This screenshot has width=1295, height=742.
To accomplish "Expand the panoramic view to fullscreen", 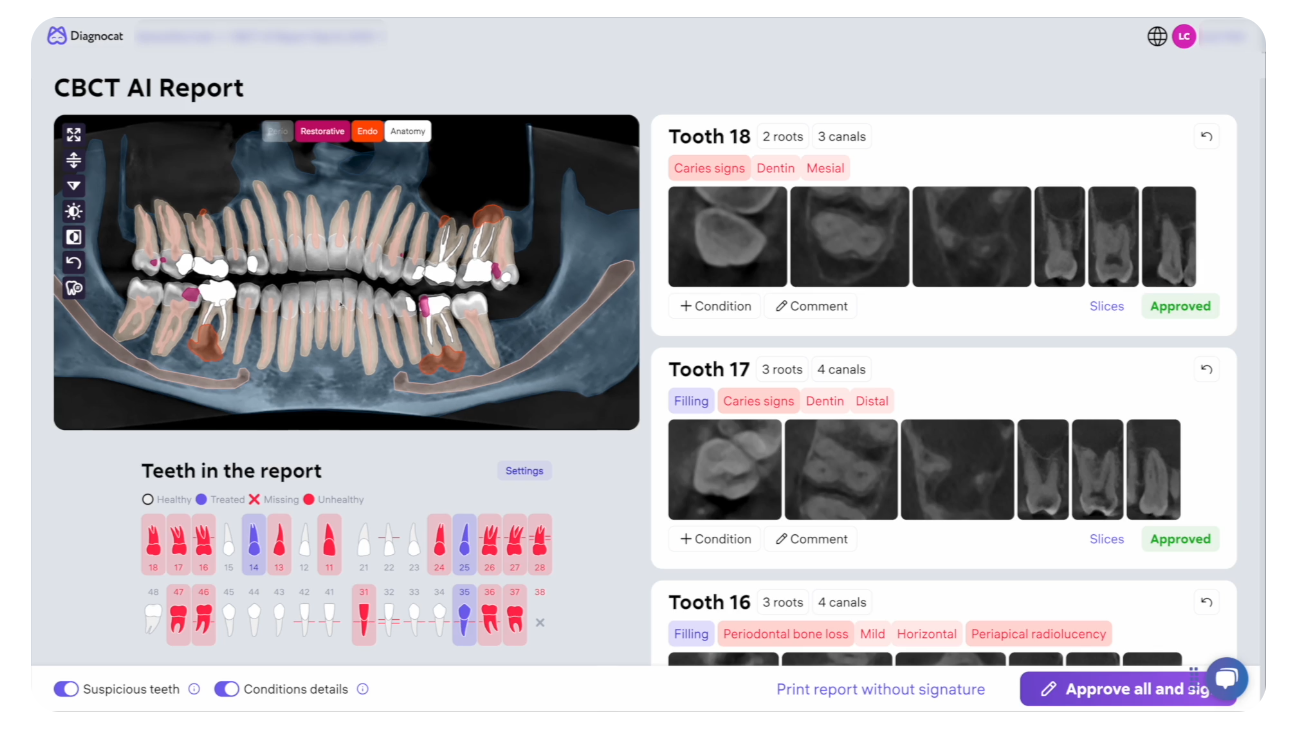I will pyautogui.click(x=74, y=134).
